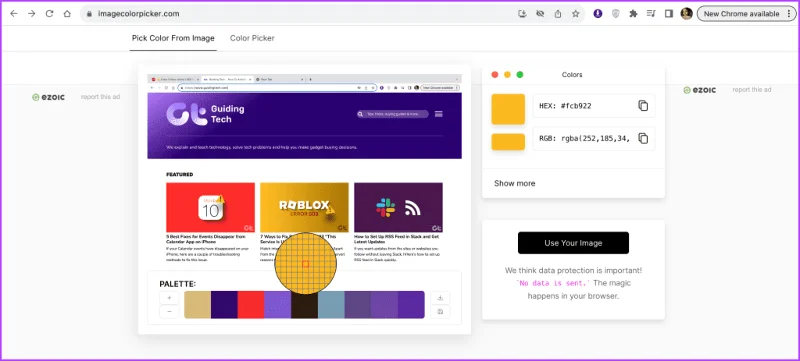The width and height of the screenshot is (800, 361).
Task: Click the 'No data is sent.' pink text
Action: tap(554, 283)
